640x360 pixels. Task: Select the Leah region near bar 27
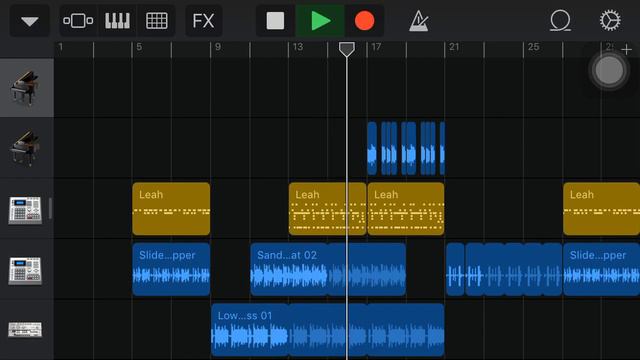pyautogui.click(x=602, y=209)
